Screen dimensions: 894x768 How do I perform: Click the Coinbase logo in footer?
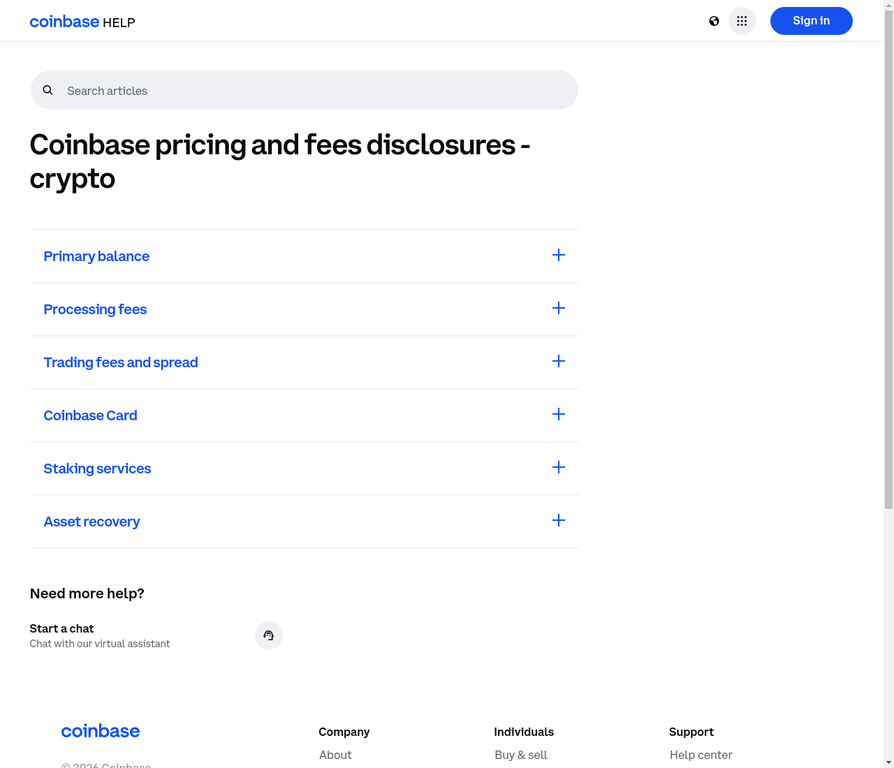coord(100,731)
